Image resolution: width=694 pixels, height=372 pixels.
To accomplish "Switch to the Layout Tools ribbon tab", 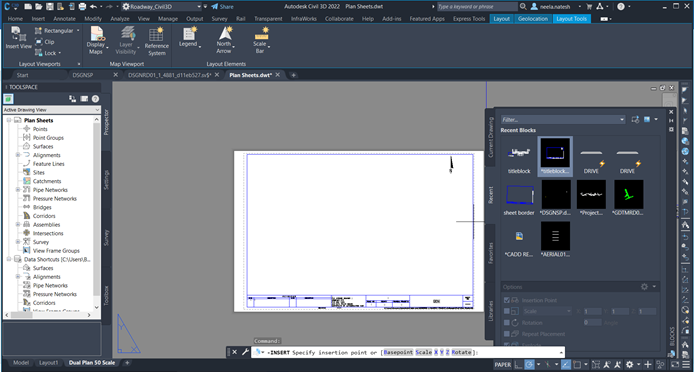I will coord(571,19).
